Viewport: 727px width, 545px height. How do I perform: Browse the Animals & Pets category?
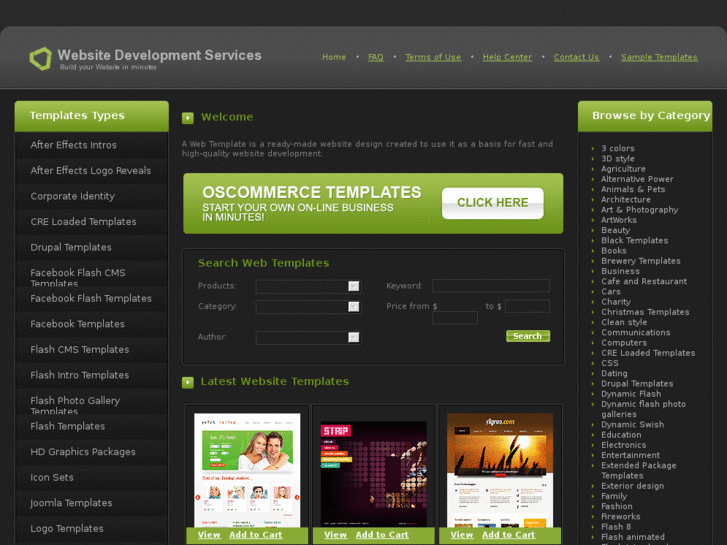[633, 189]
